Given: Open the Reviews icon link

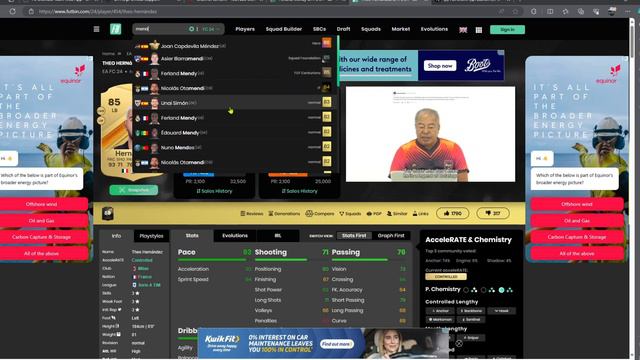Looking at the screenshot, I should tap(252, 213).
